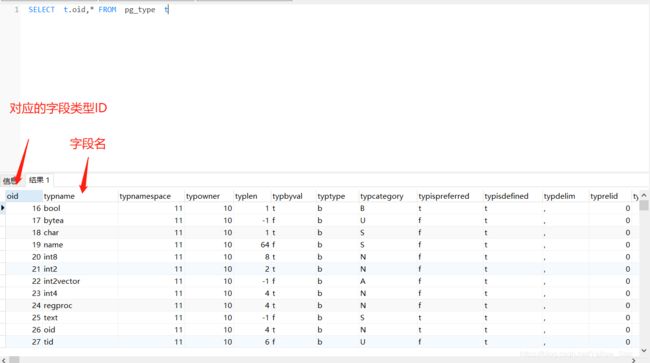The height and width of the screenshot is (363, 650).
Task: Click typlen cell showing 8 in int8 row
Action: tap(252, 257)
